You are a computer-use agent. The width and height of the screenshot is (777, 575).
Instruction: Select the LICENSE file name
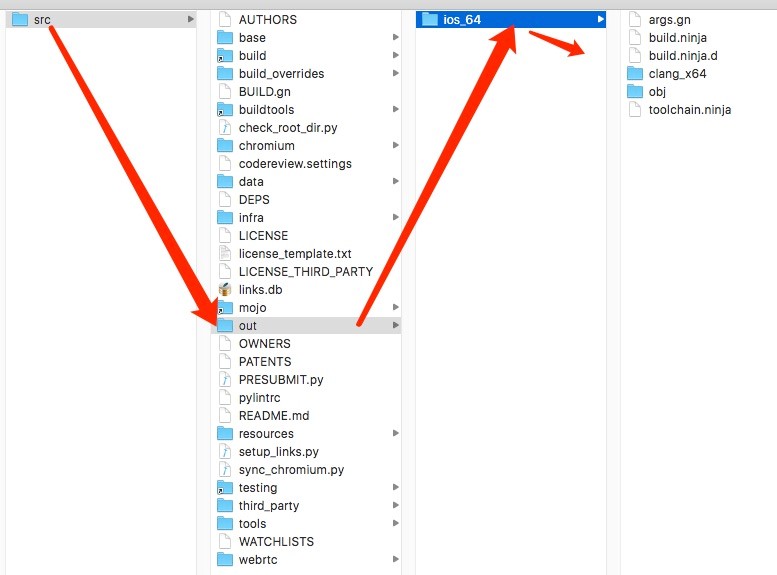263,235
